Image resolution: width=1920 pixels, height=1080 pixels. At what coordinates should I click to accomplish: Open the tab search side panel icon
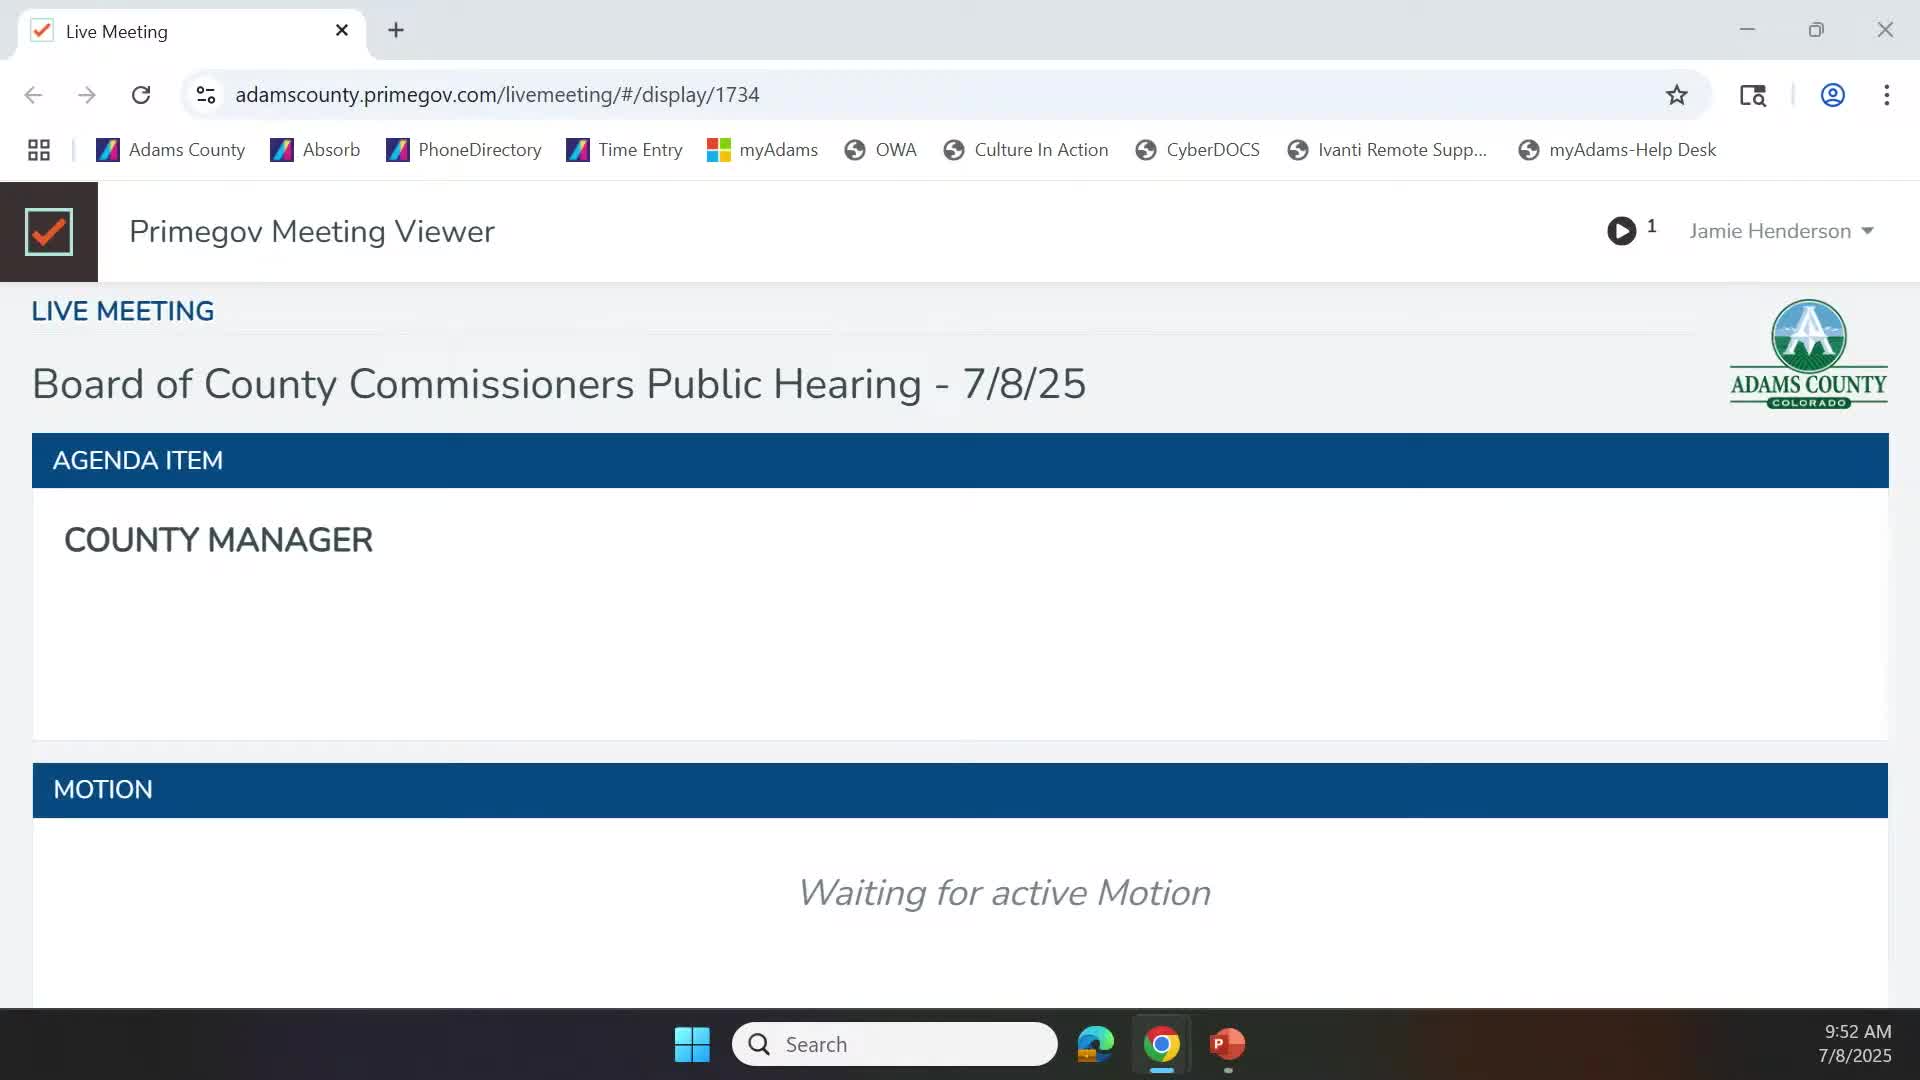pos(1752,95)
